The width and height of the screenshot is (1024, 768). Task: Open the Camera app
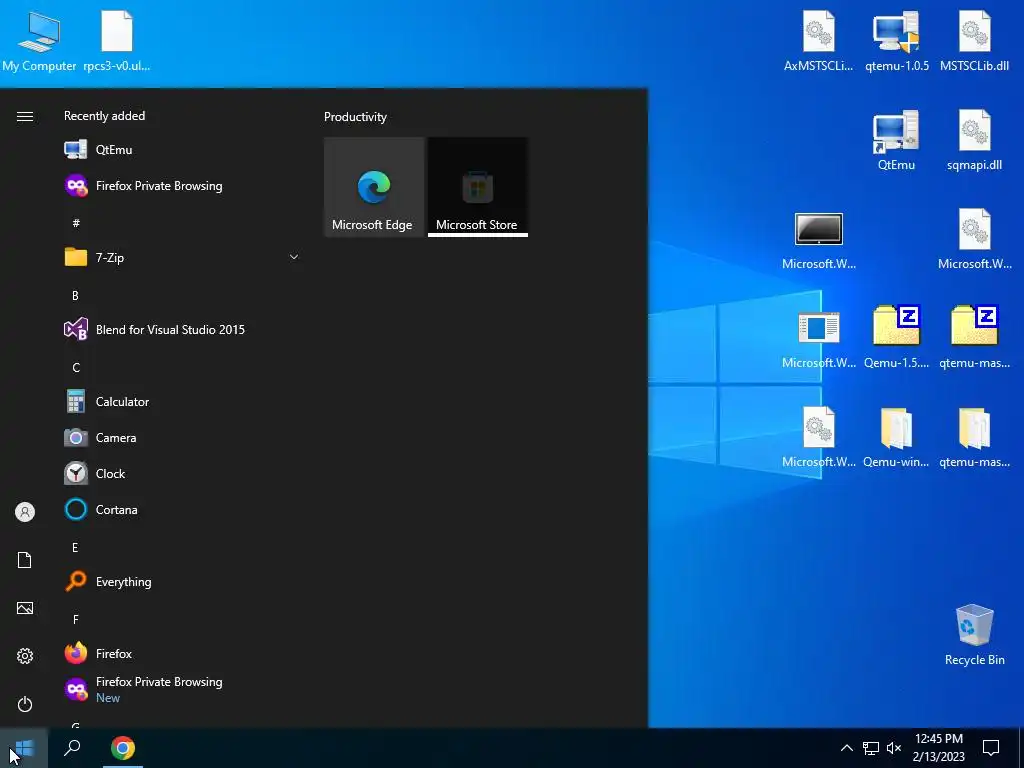182,438
